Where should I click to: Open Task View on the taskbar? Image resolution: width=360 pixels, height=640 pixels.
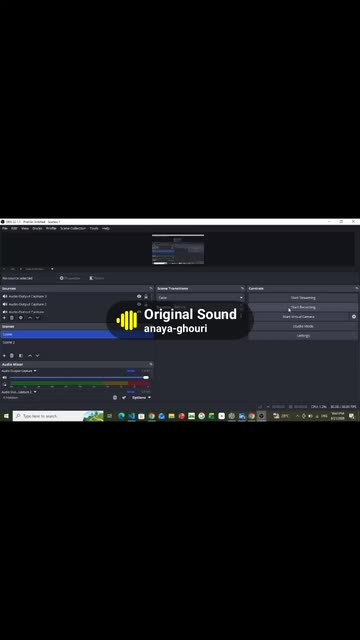[x=109, y=416]
